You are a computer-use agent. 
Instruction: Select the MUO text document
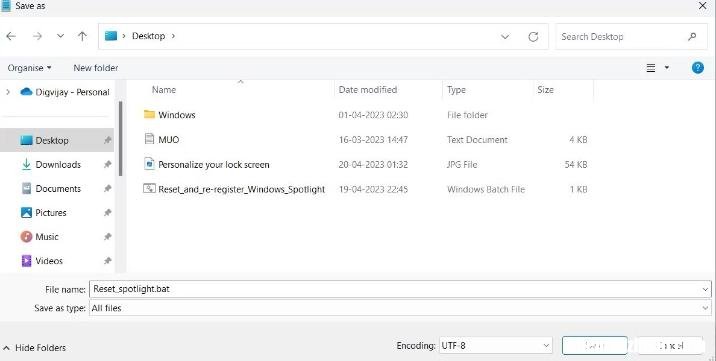tap(168, 140)
